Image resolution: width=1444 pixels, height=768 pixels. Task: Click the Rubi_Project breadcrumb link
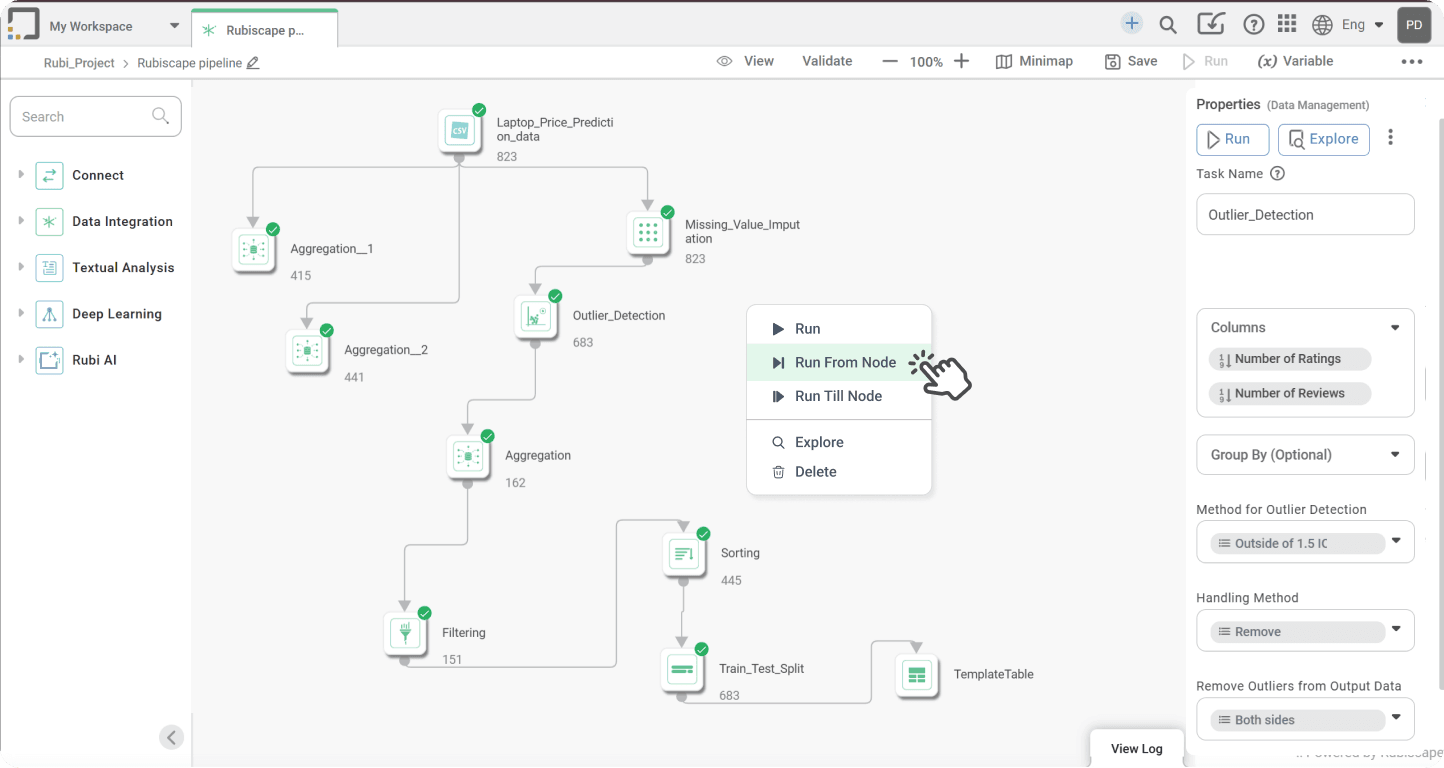pyautogui.click(x=79, y=63)
